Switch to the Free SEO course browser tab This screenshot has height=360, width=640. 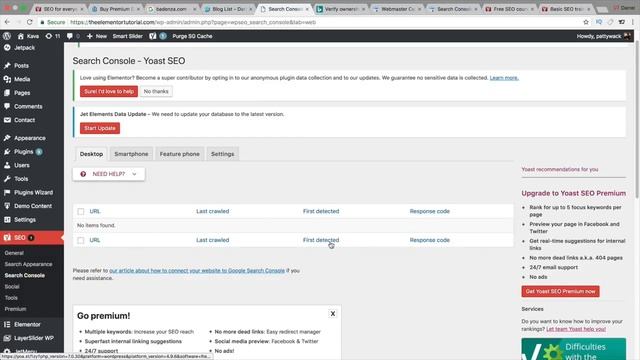[510, 9]
